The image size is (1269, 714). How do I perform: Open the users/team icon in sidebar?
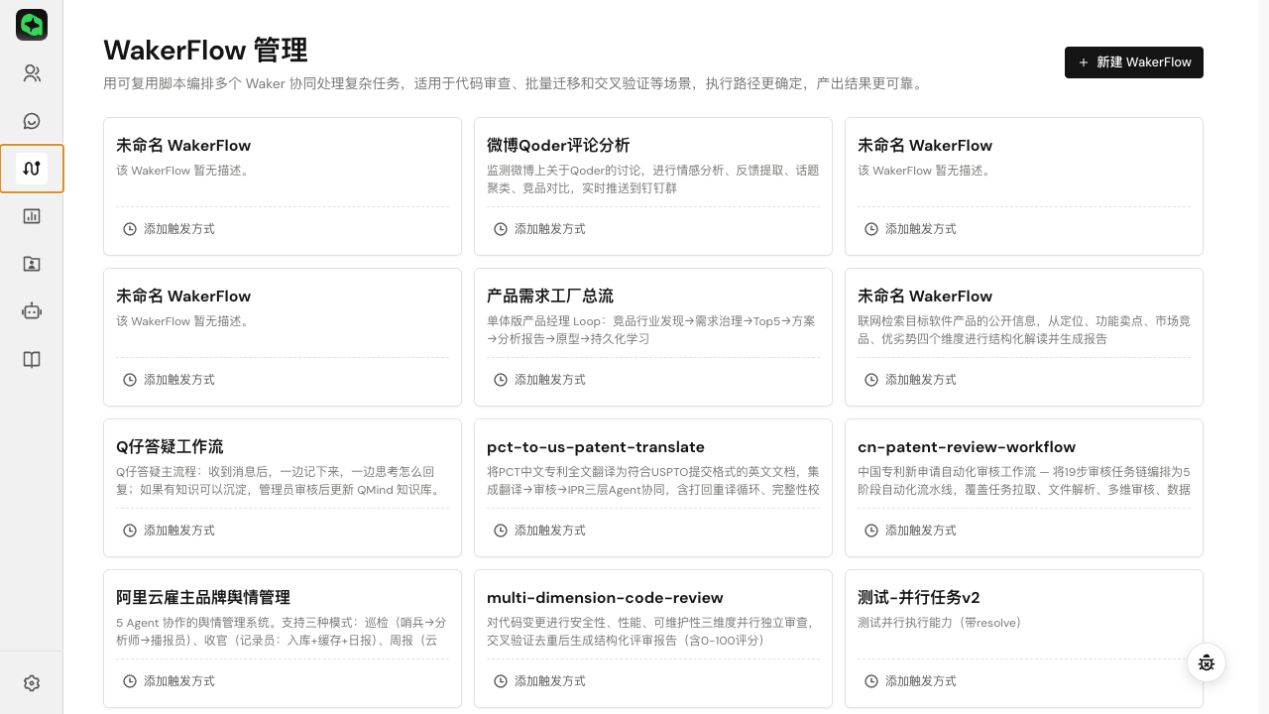pyautogui.click(x=31, y=73)
